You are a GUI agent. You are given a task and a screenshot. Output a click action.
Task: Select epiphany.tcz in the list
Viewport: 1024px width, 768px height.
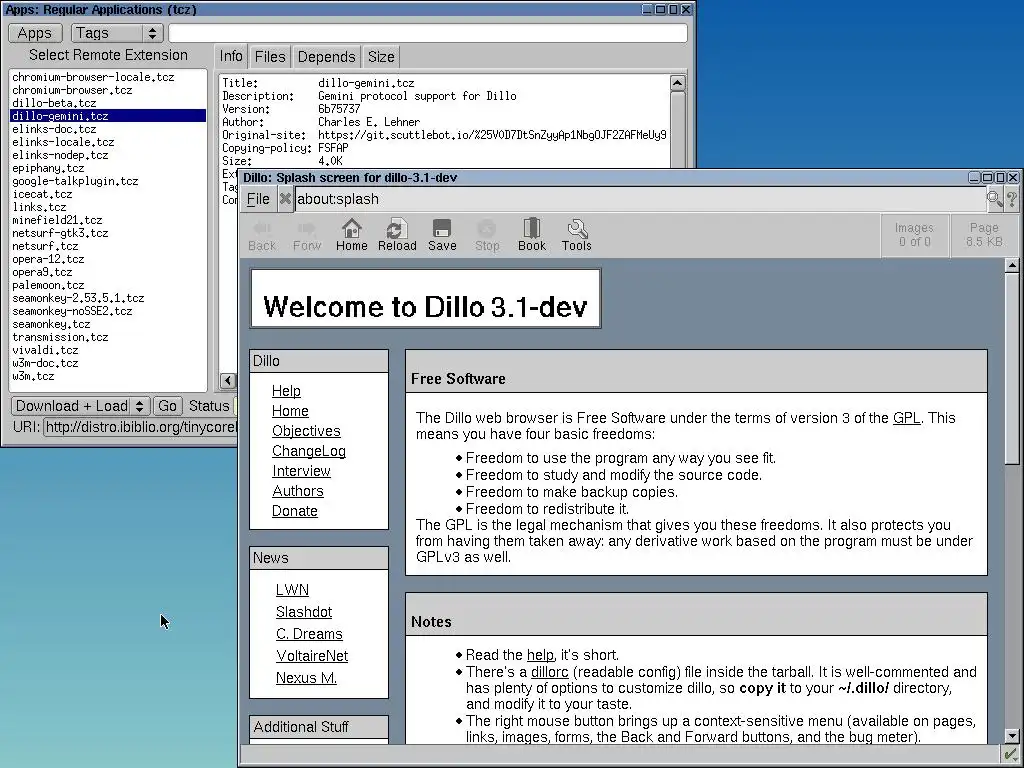108,168
